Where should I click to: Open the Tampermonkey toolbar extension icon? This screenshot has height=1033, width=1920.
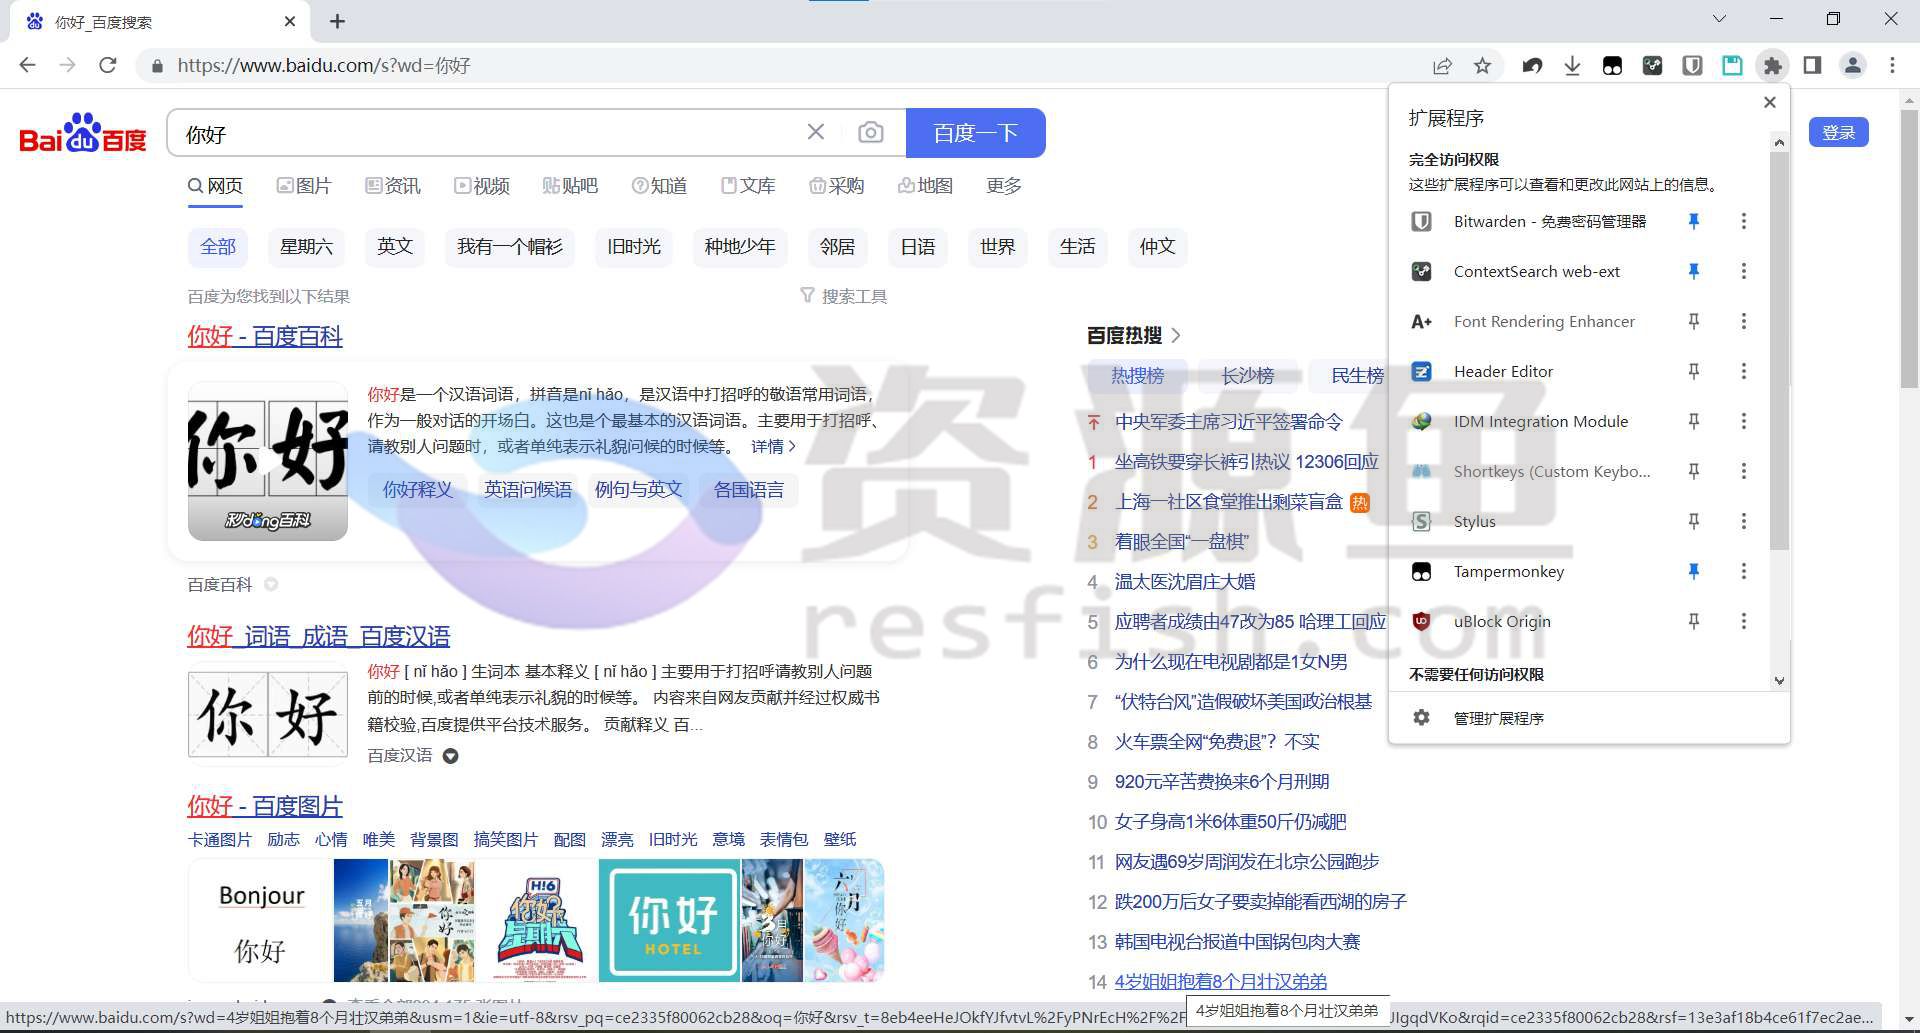pos(1612,66)
